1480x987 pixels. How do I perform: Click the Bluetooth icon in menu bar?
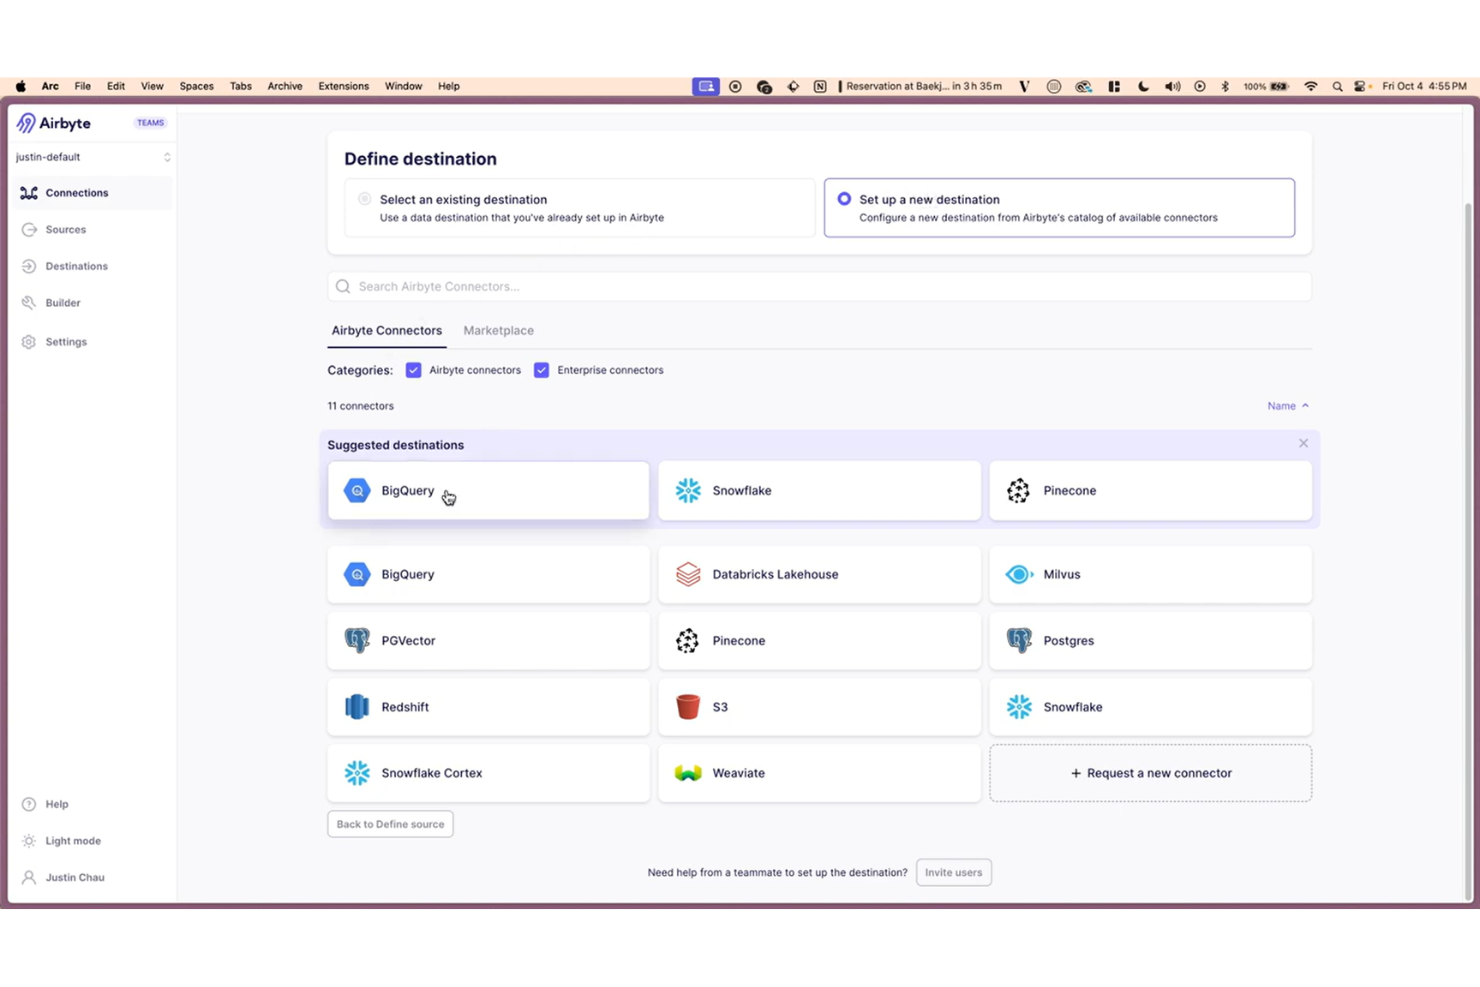click(x=1225, y=86)
